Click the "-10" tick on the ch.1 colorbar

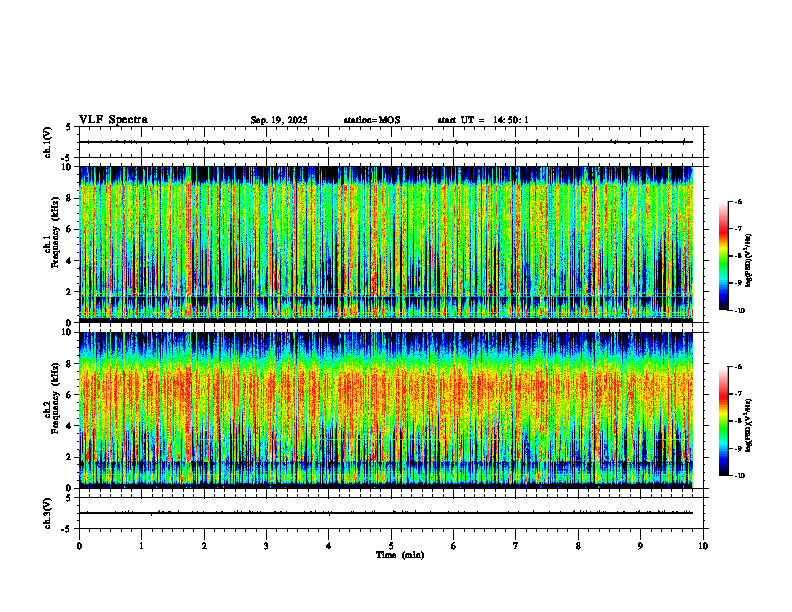pyautogui.click(x=739, y=311)
